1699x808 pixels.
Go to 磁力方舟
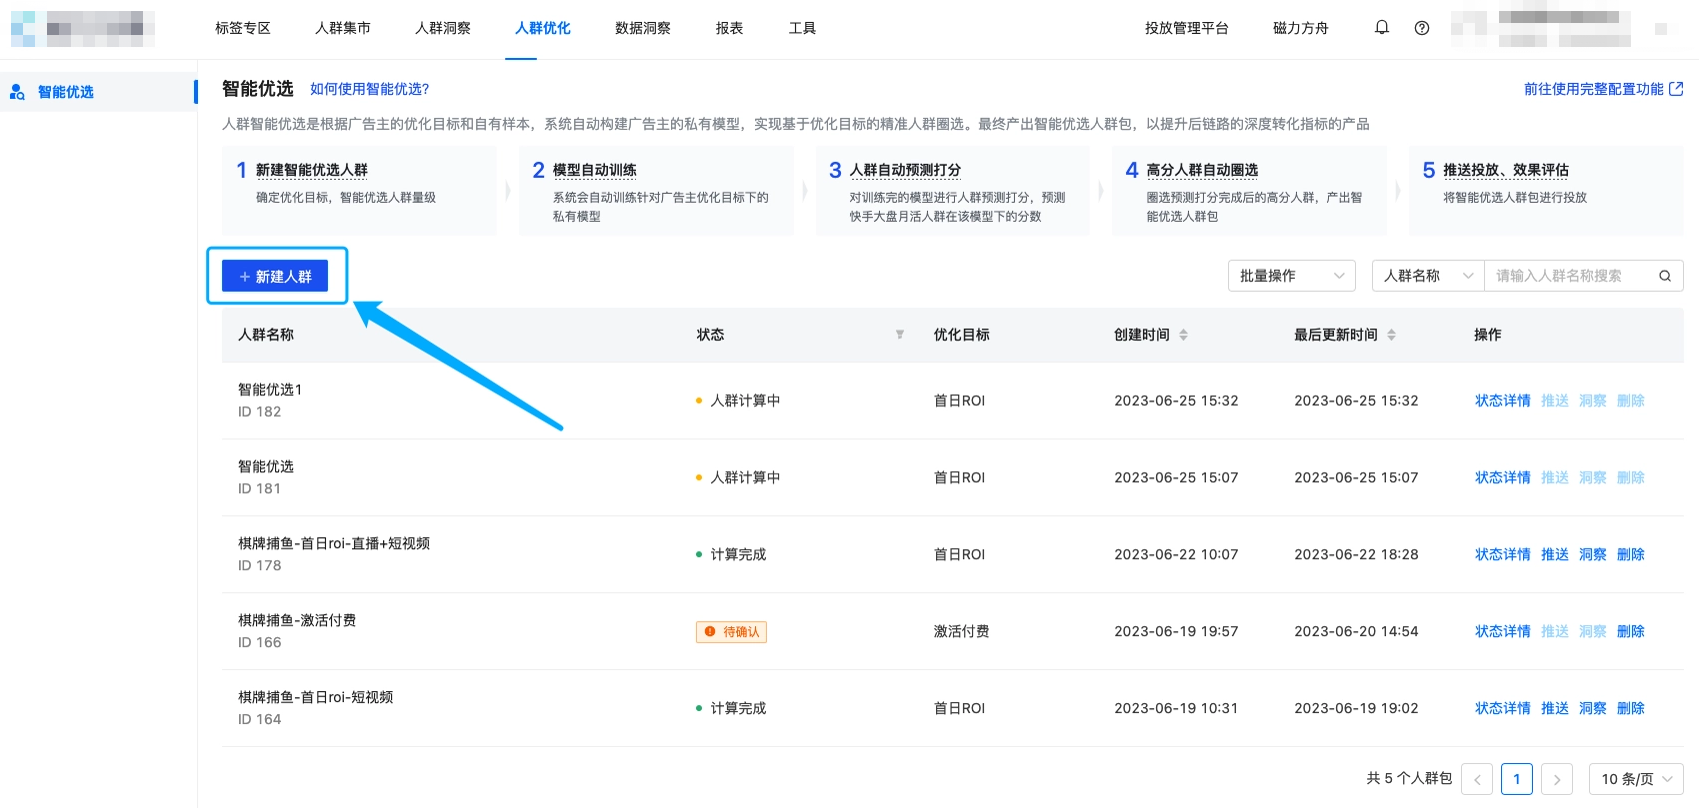(x=1301, y=28)
